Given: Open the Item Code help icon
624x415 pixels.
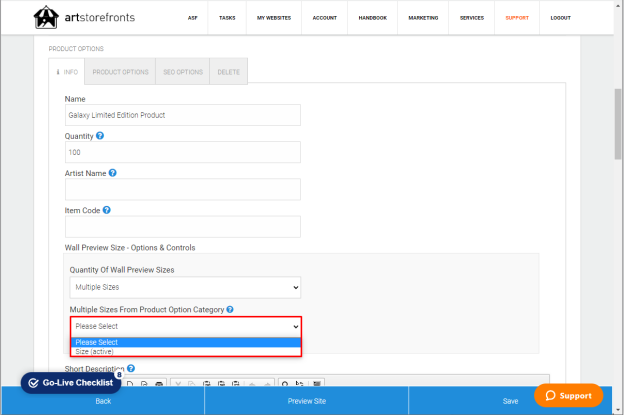Looking at the screenshot, I should (x=107, y=210).
